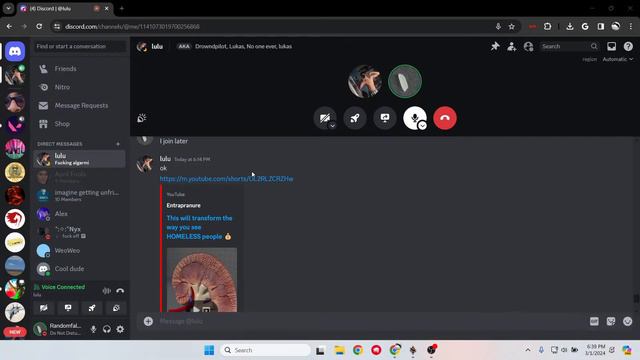Image resolution: width=640 pixels, height=360 pixels.
Task: Toggle camera in the call controls
Action: [325, 118]
